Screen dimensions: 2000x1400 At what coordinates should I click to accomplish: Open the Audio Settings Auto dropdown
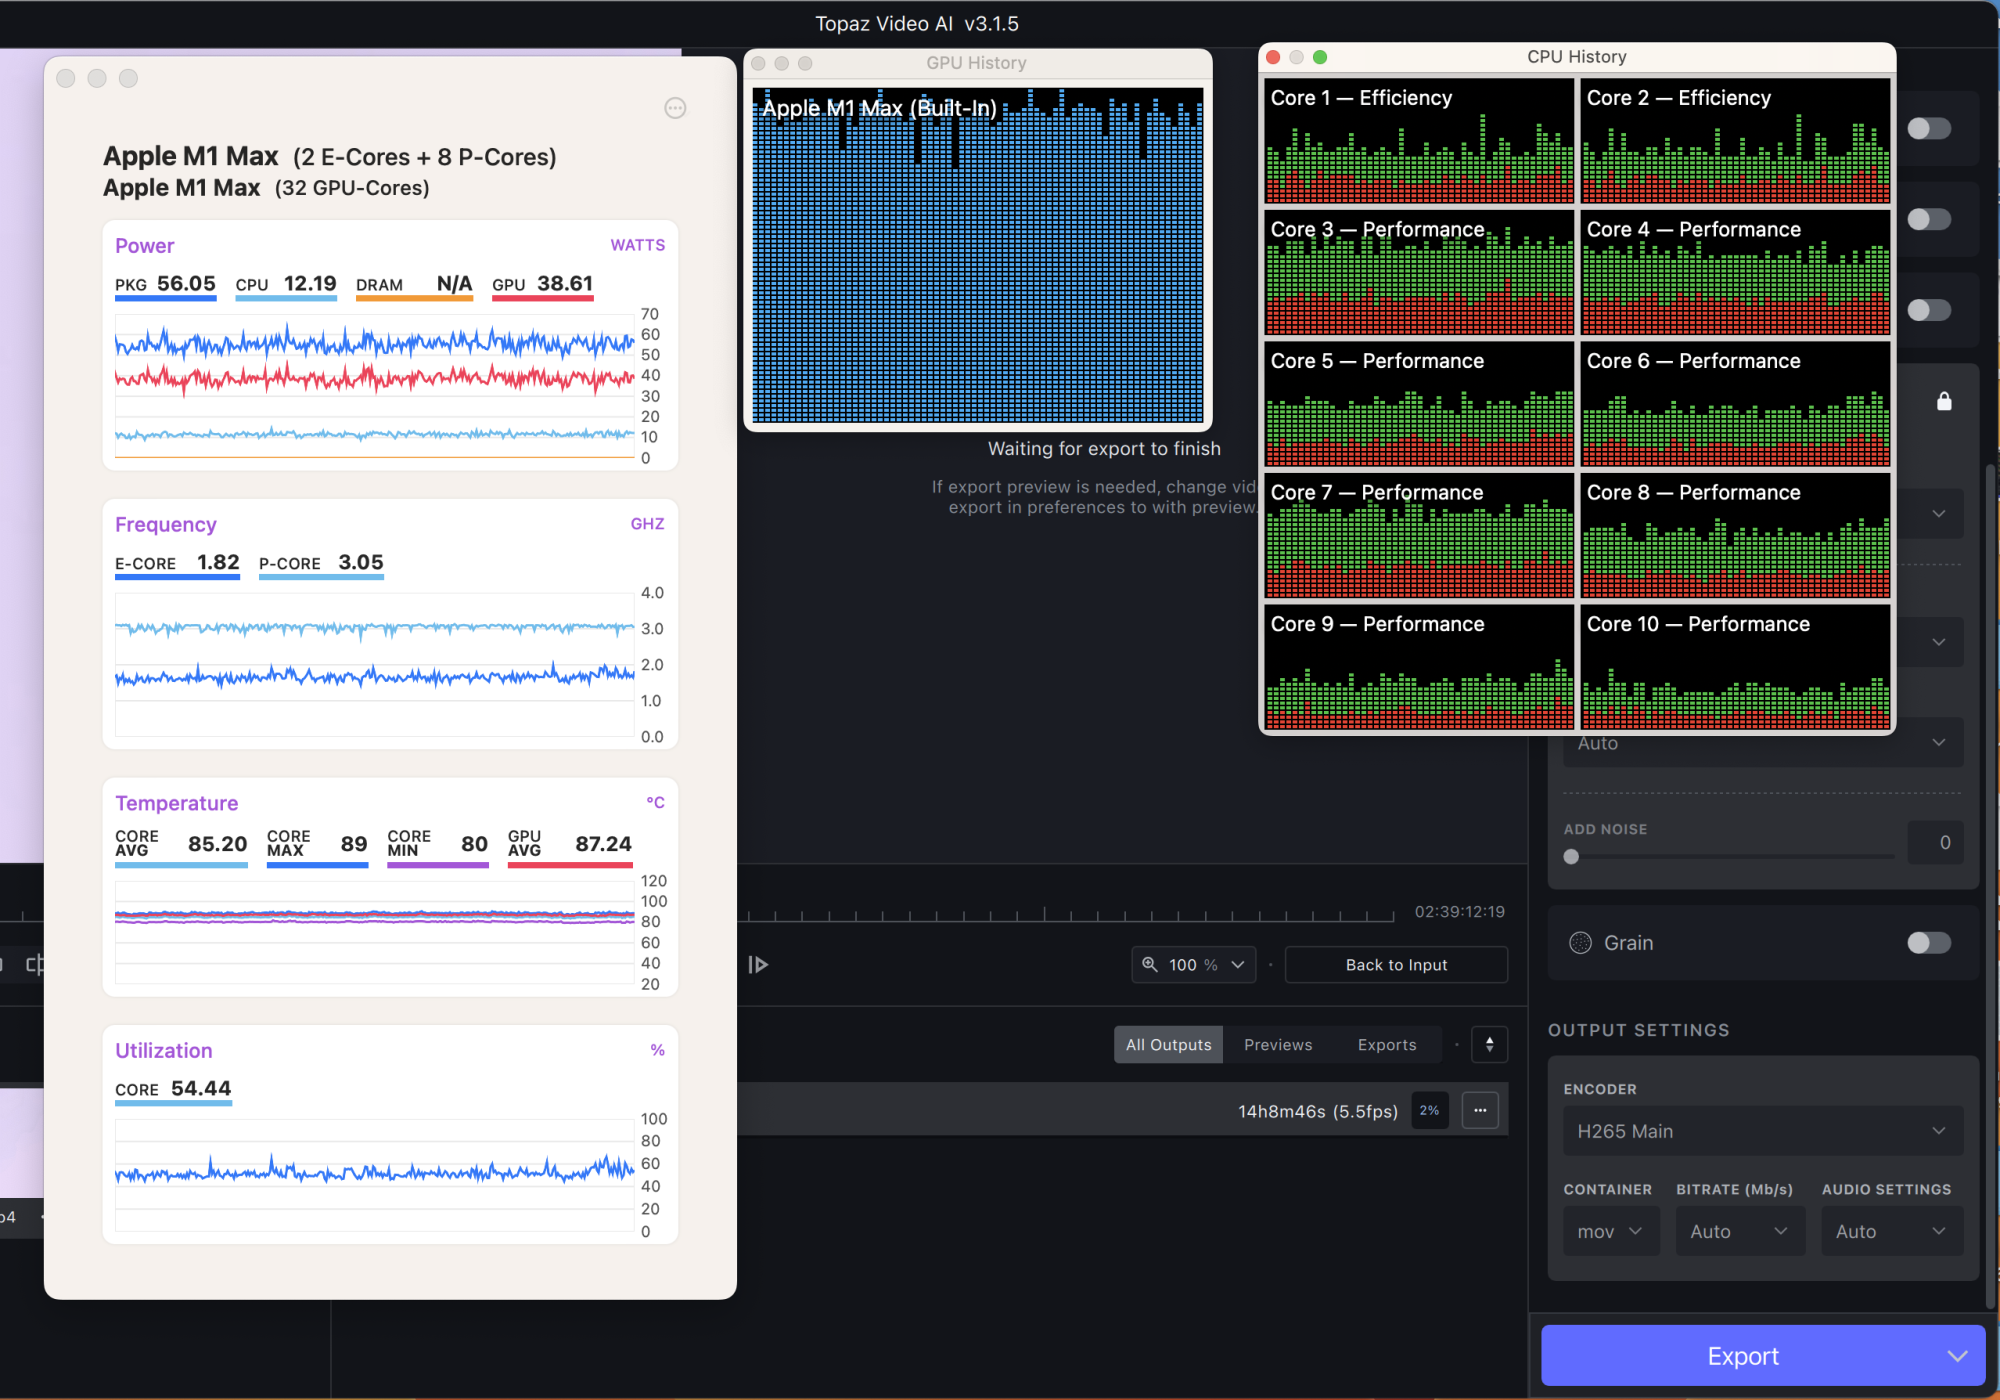click(x=1890, y=1231)
